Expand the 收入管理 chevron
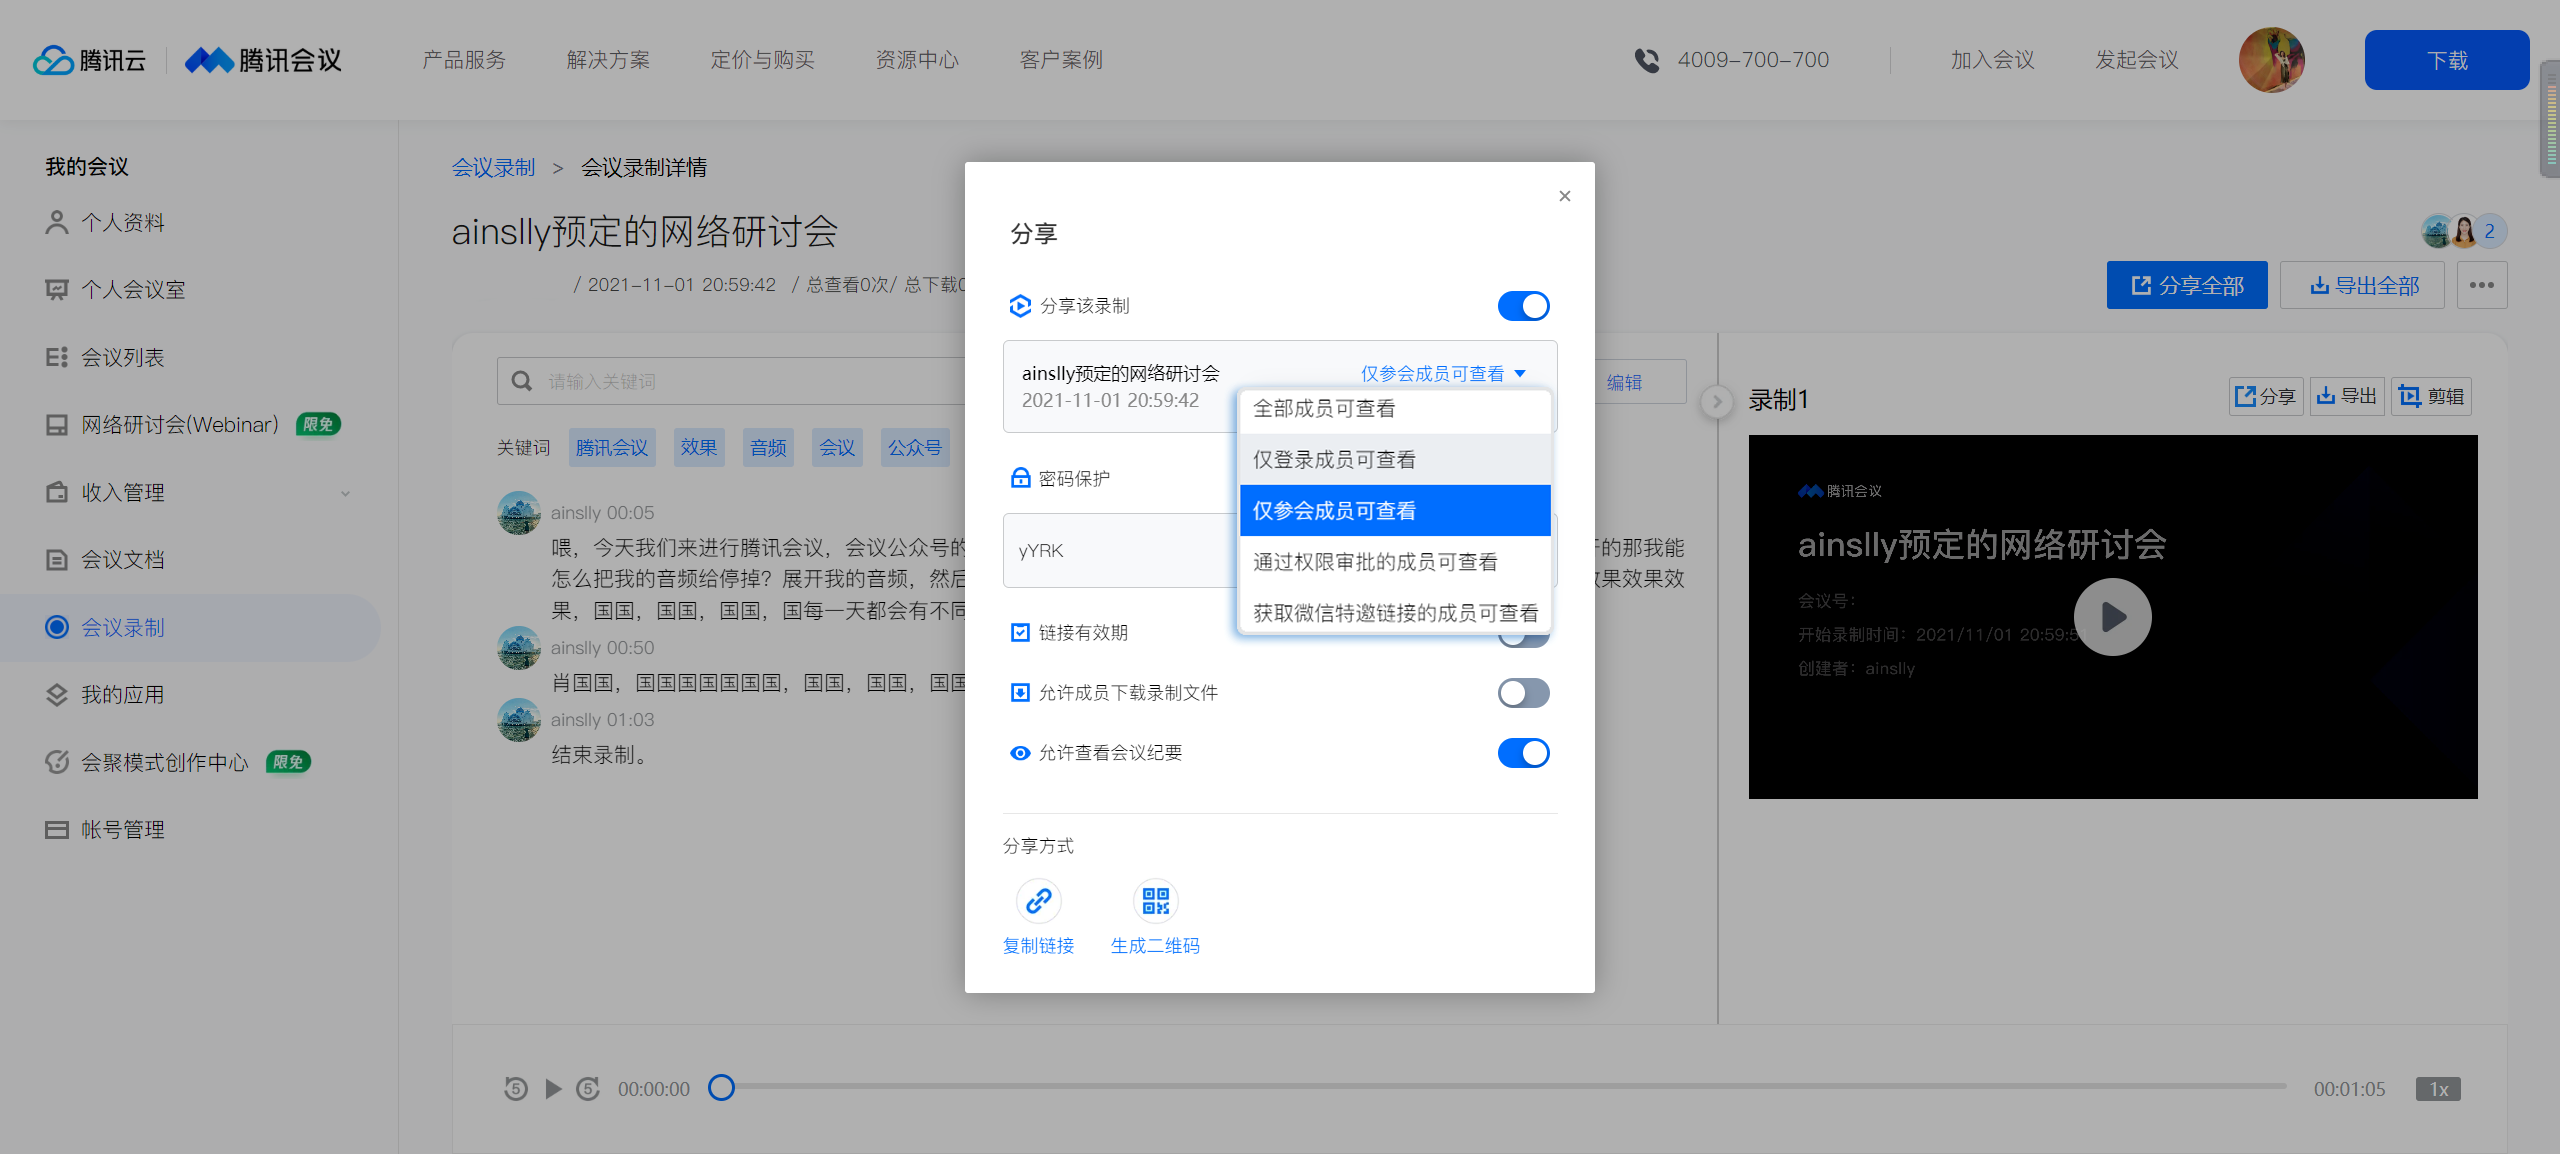The width and height of the screenshot is (2560, 1154). pyautogui.click(x=345, y=493)
